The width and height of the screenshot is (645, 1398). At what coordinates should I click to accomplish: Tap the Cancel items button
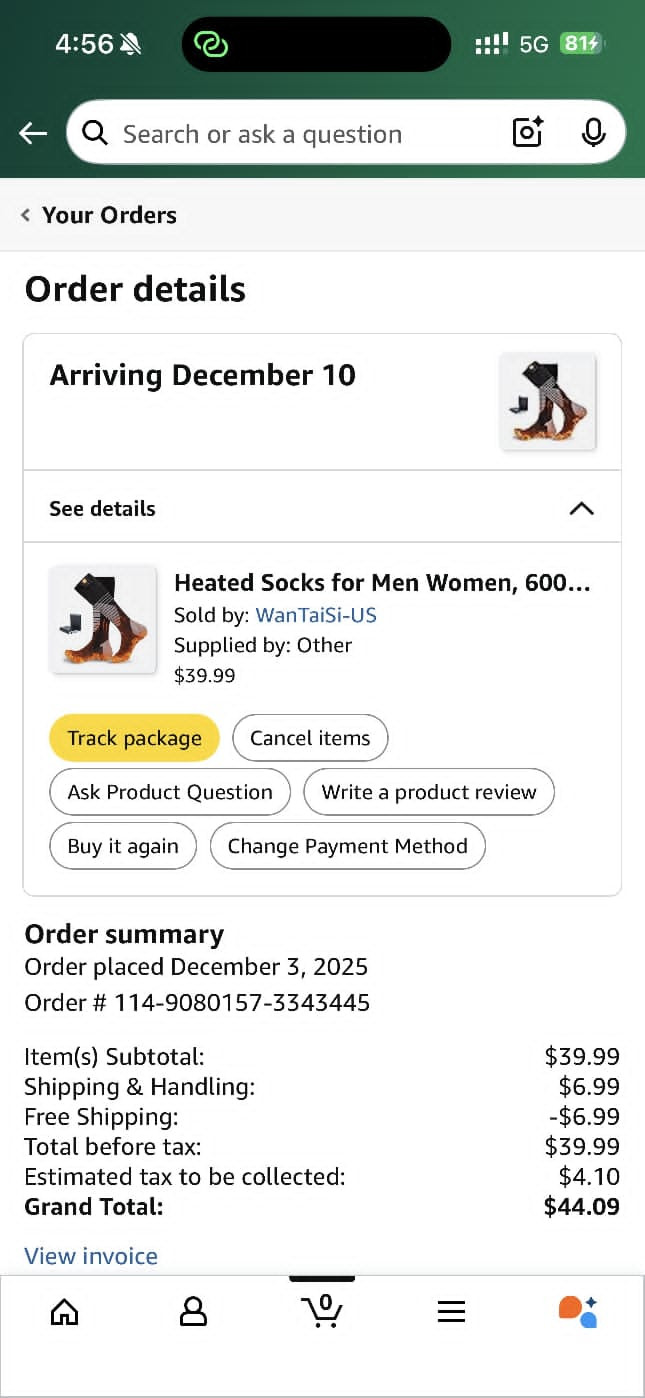(310, 739)
